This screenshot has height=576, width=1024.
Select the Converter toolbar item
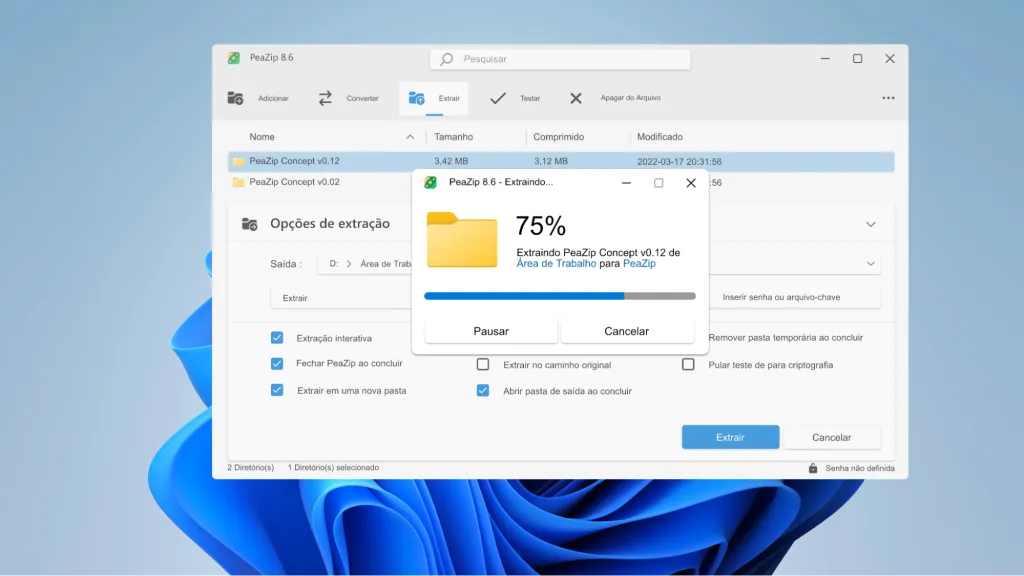(349, 98)
